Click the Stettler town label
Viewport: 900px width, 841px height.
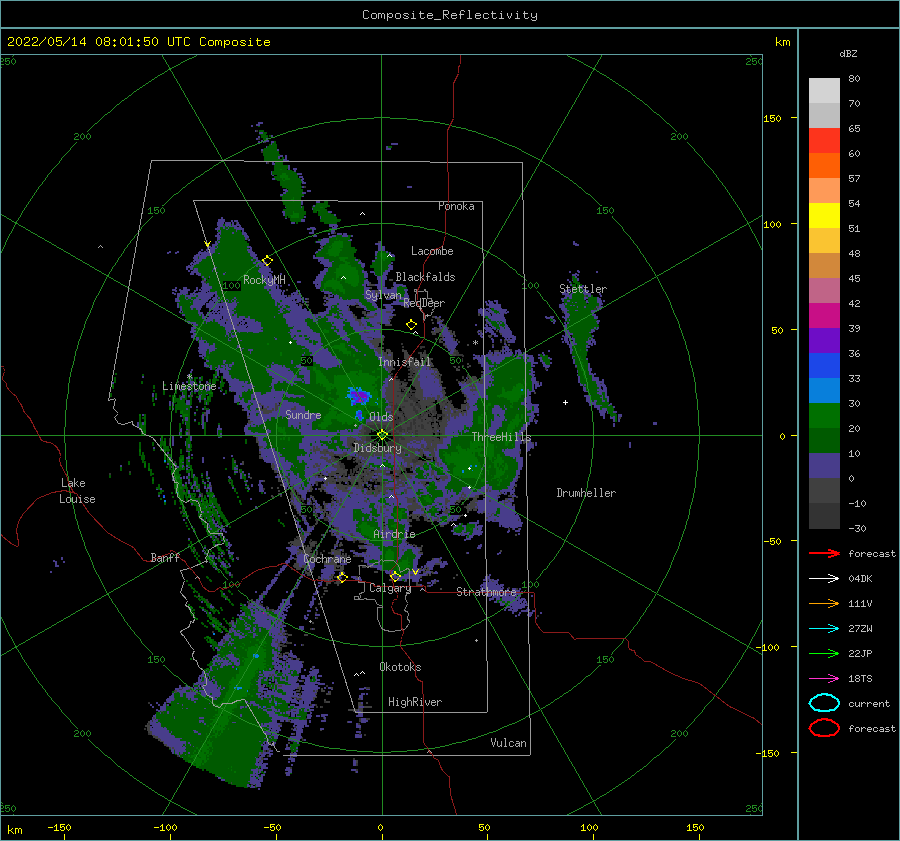pos(583,289)
